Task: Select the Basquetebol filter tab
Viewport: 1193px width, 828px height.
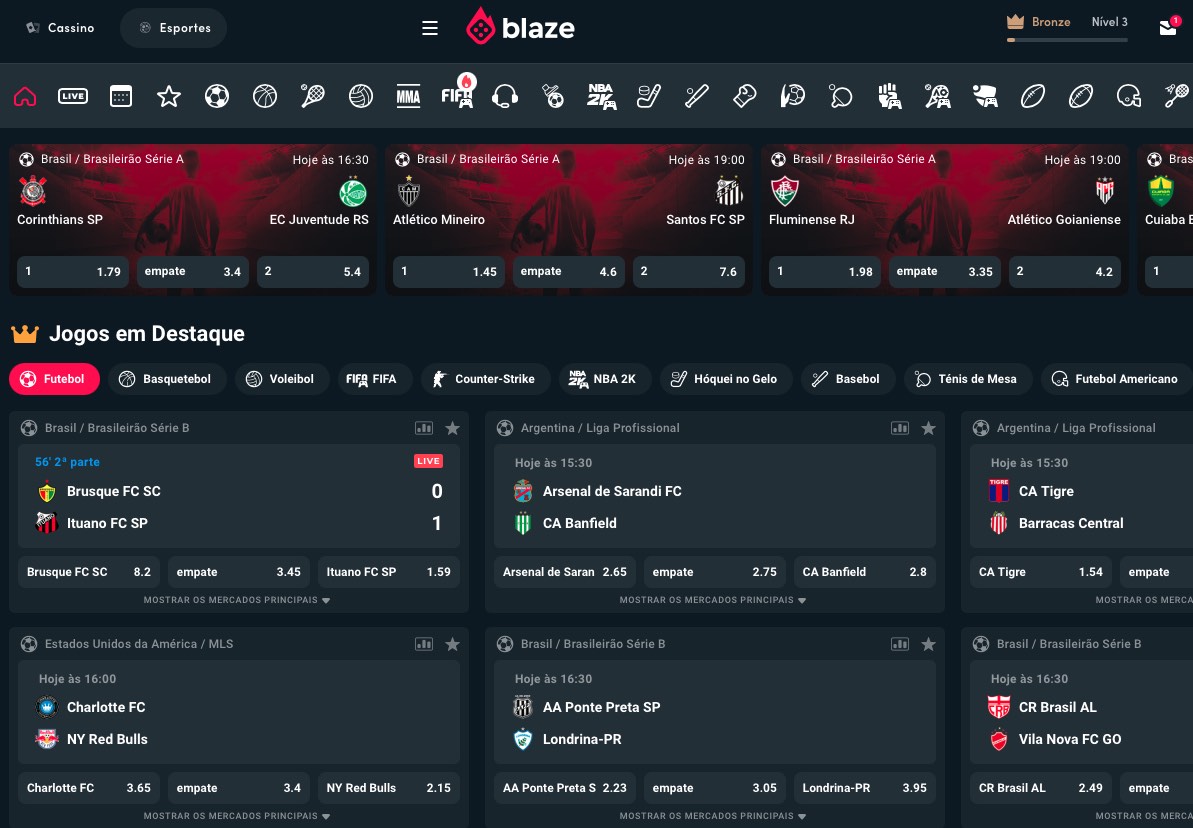Action: [x=167, y=379]
